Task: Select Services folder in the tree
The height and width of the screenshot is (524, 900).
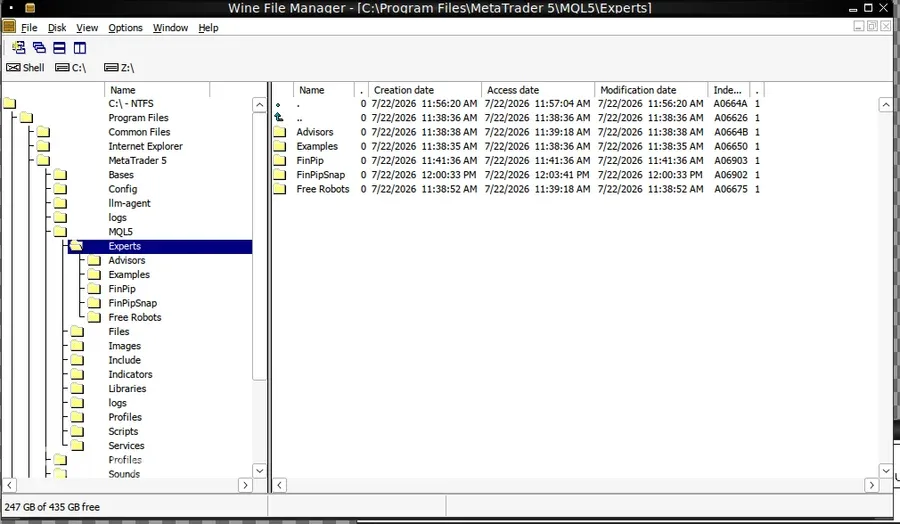Action: [126, 446]
